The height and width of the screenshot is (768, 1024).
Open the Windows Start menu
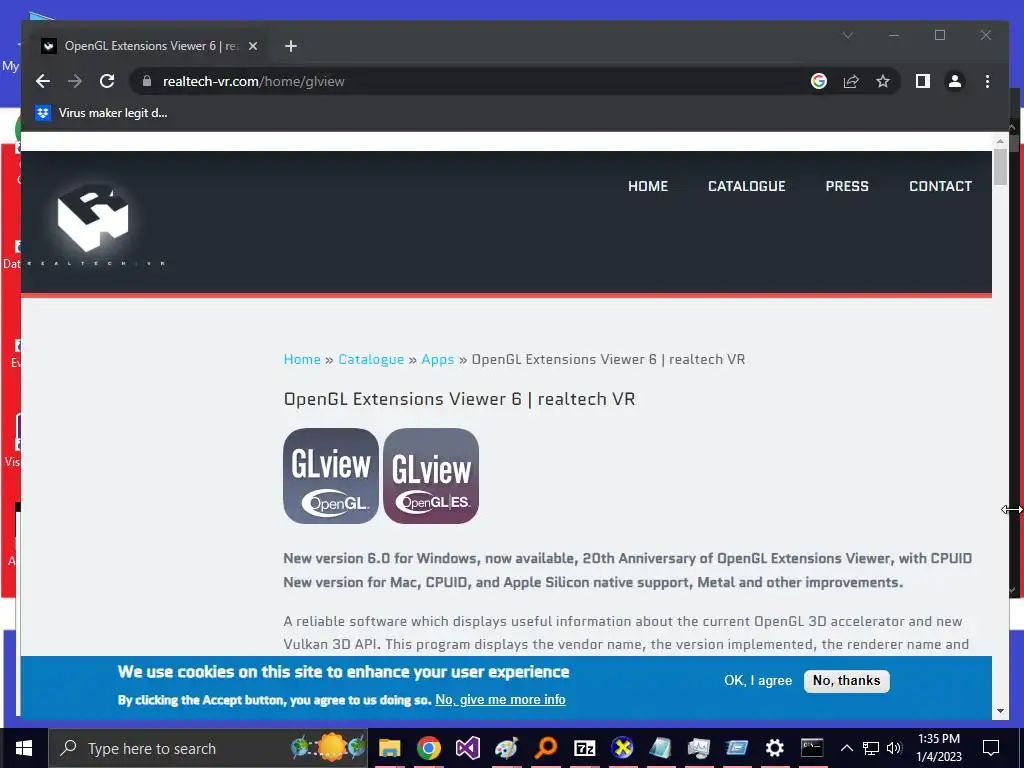coord(24,748)
